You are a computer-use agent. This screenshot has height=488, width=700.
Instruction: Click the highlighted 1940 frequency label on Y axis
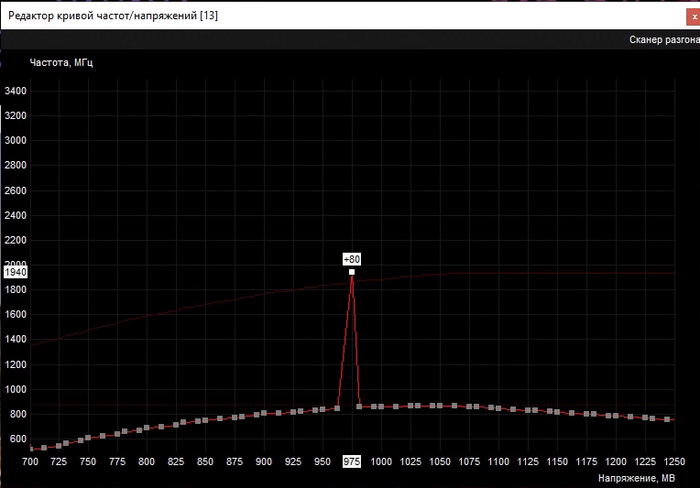(x=15, y=272)
